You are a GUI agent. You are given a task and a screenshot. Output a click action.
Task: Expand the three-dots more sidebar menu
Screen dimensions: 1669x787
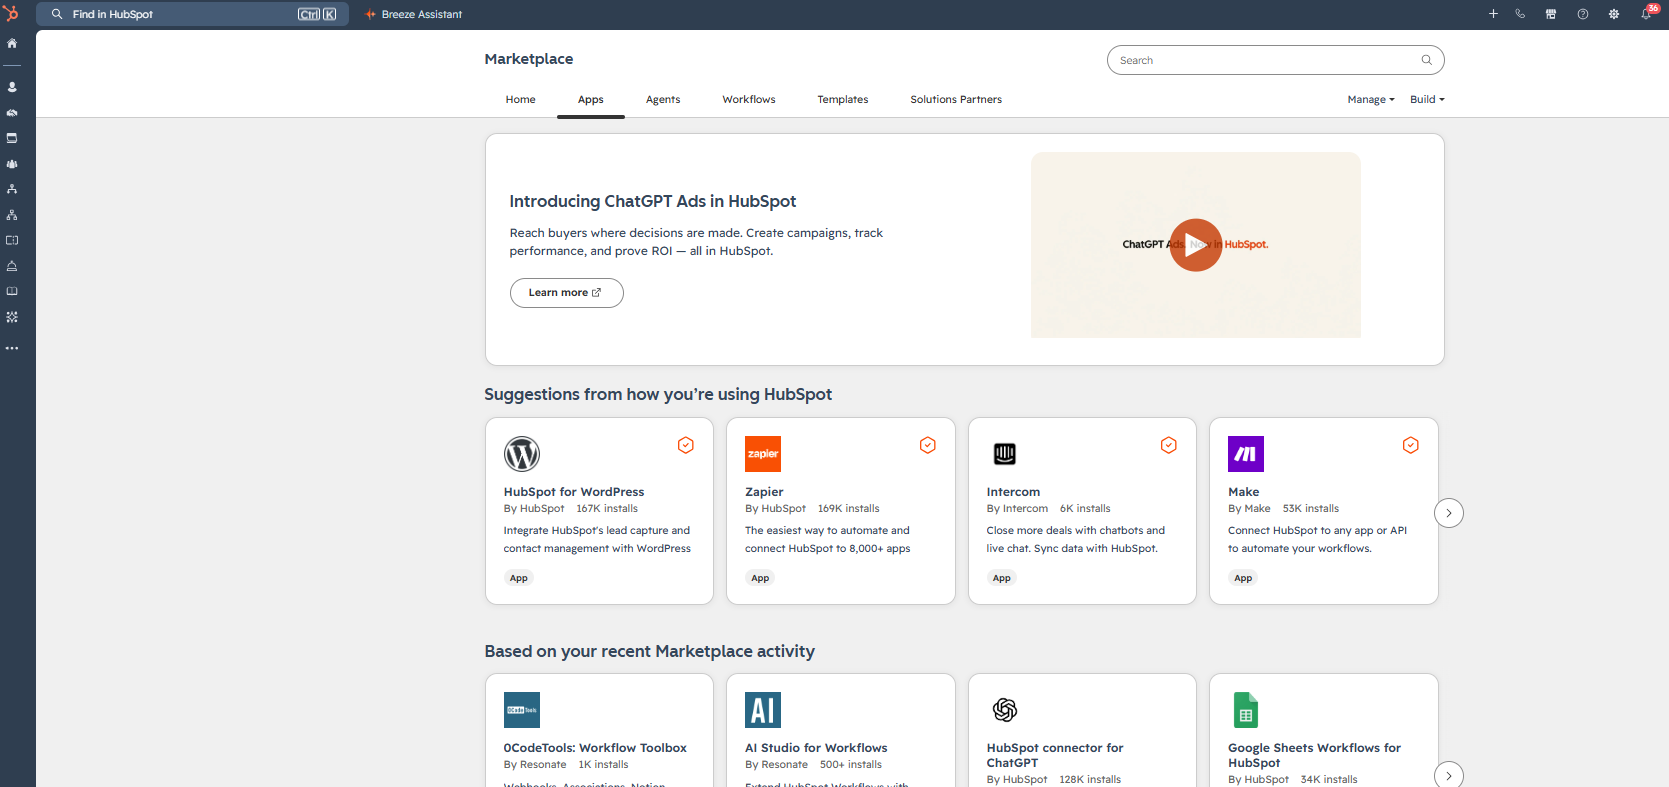12,348
